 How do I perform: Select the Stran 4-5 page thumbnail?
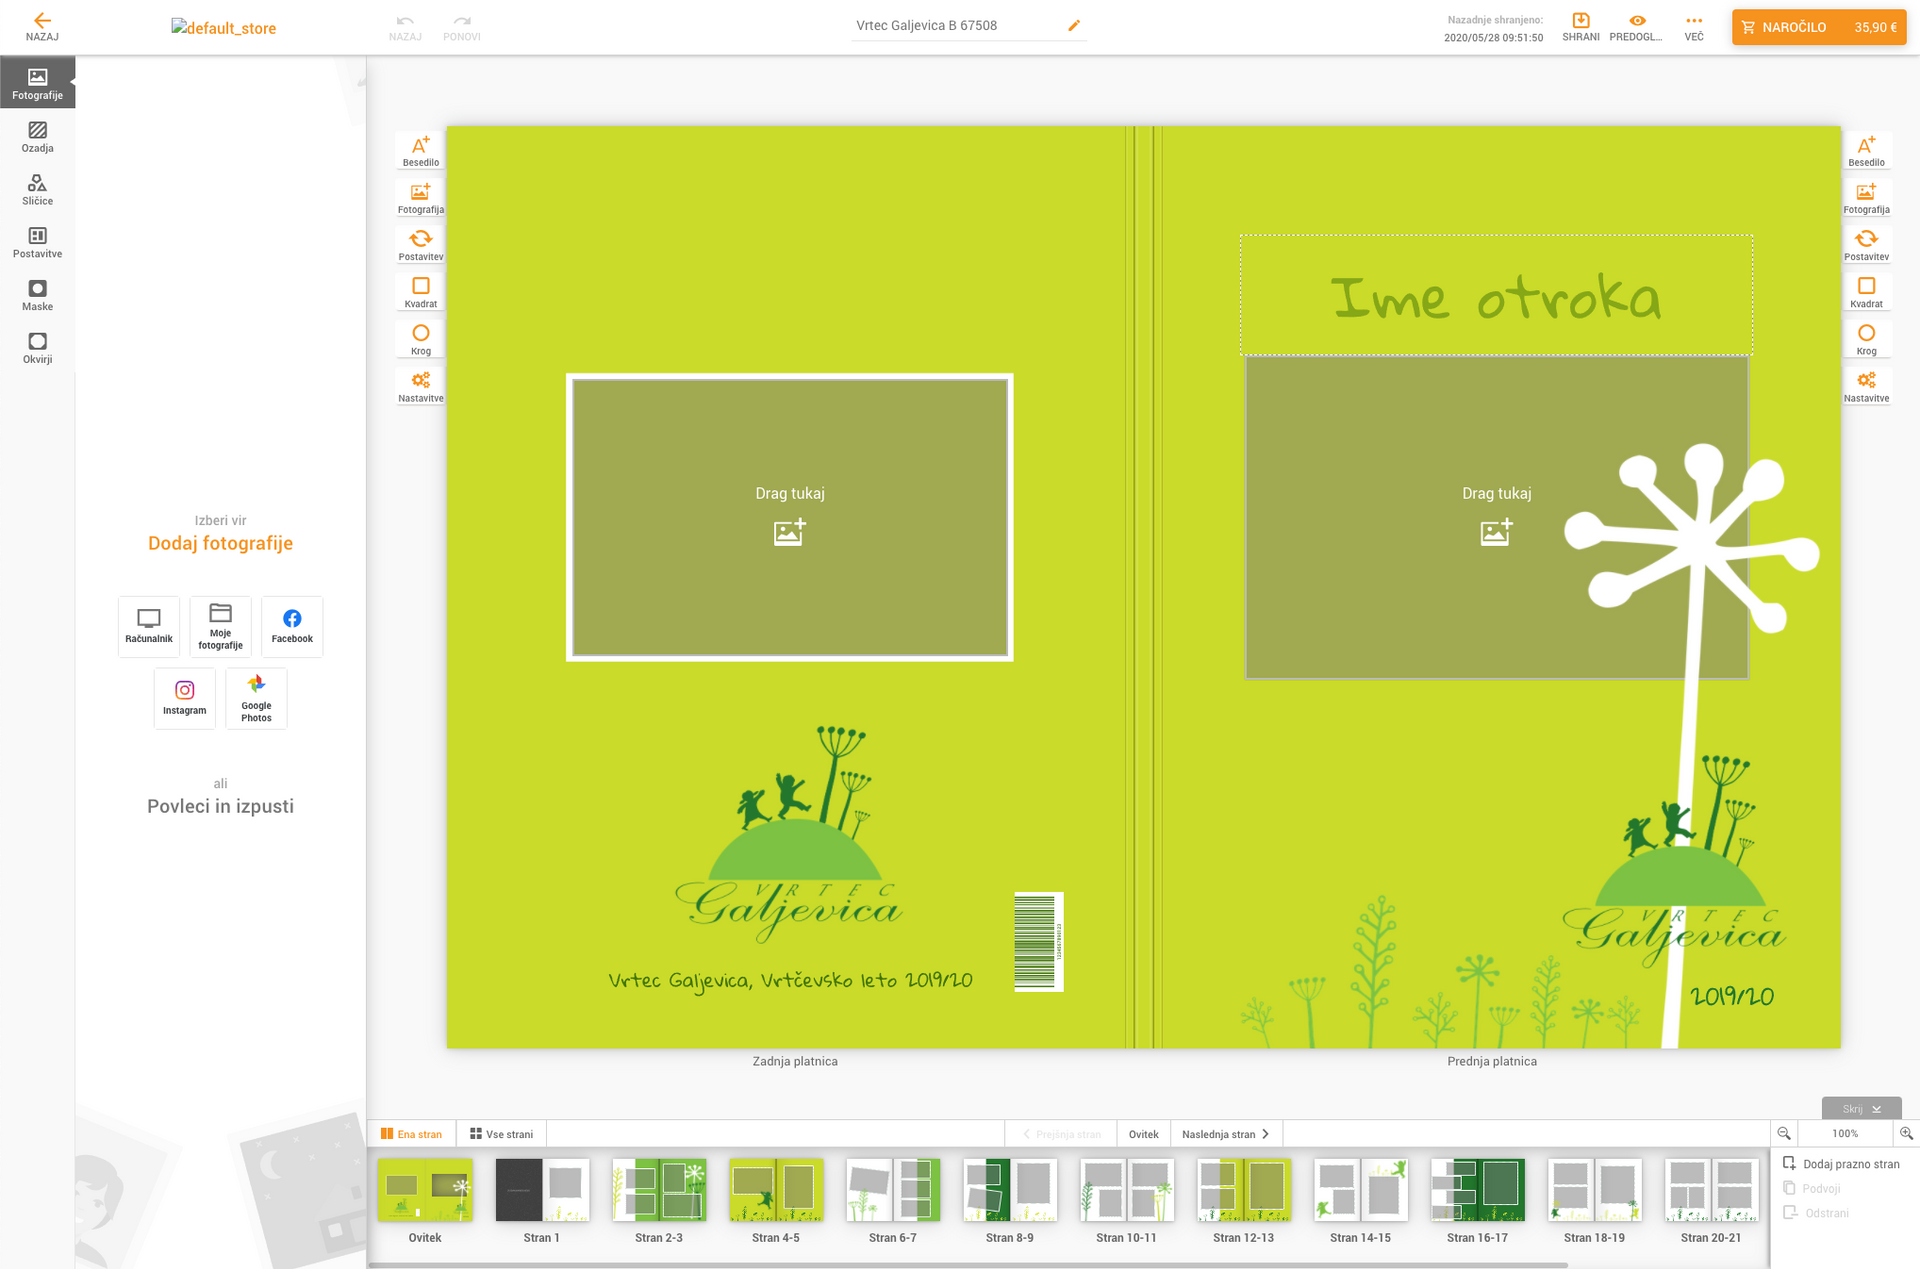tap(775, 1191)
